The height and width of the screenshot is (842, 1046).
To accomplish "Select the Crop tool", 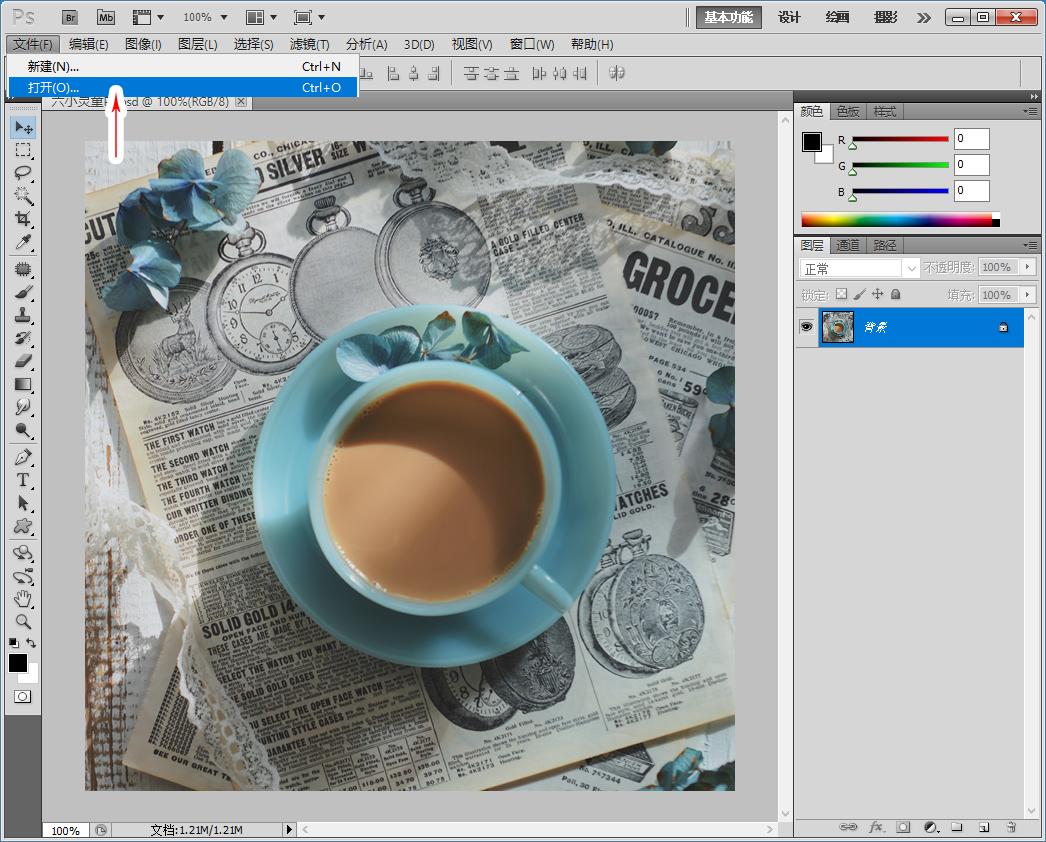I will (x=23, y=219).
